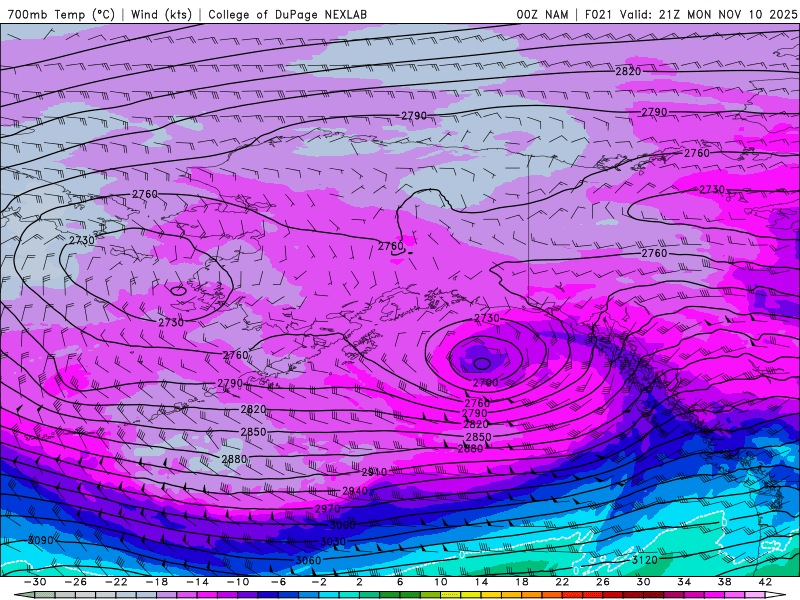This screenshot has height=600, width=800.
Task: Click the 22 color scale tick label
Action: tap(562, 582)
